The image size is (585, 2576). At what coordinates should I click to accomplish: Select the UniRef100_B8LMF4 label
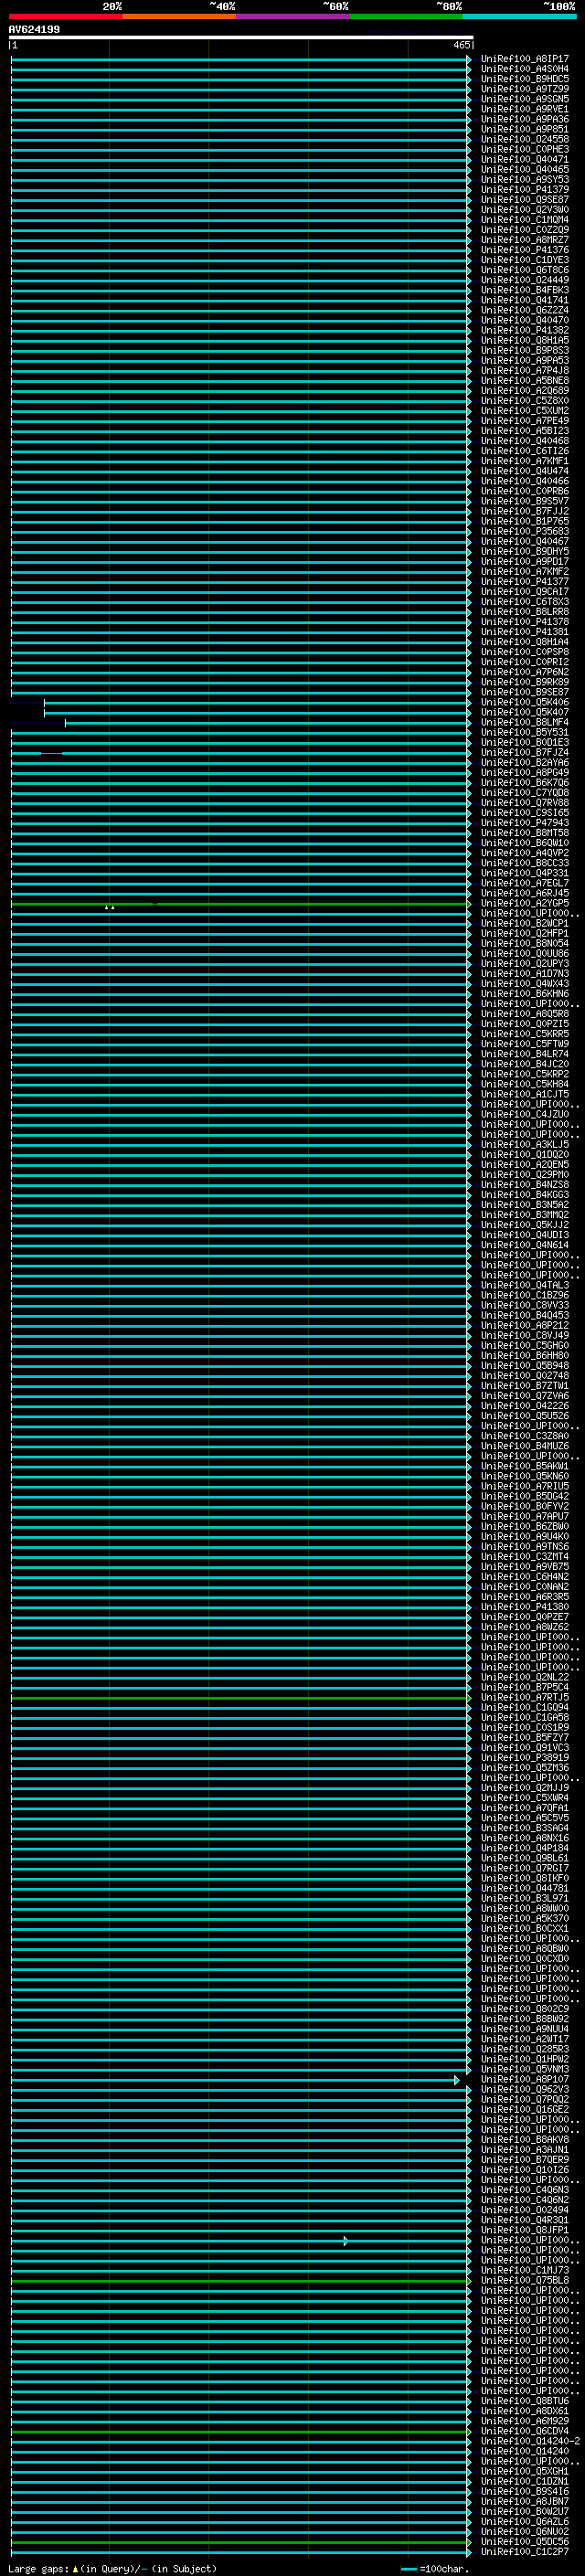tap(525, 723)
